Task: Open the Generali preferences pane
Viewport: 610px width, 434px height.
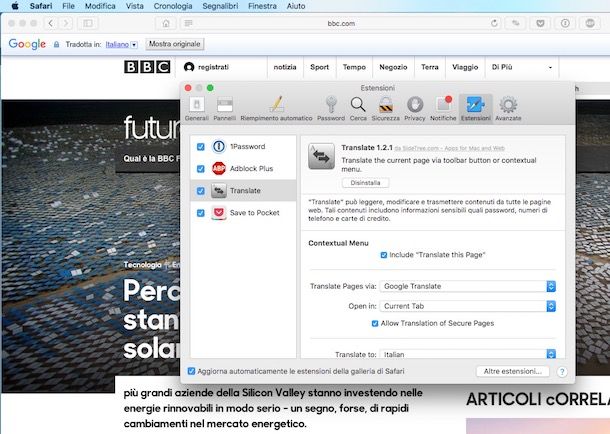Action: tap(196, 109)
